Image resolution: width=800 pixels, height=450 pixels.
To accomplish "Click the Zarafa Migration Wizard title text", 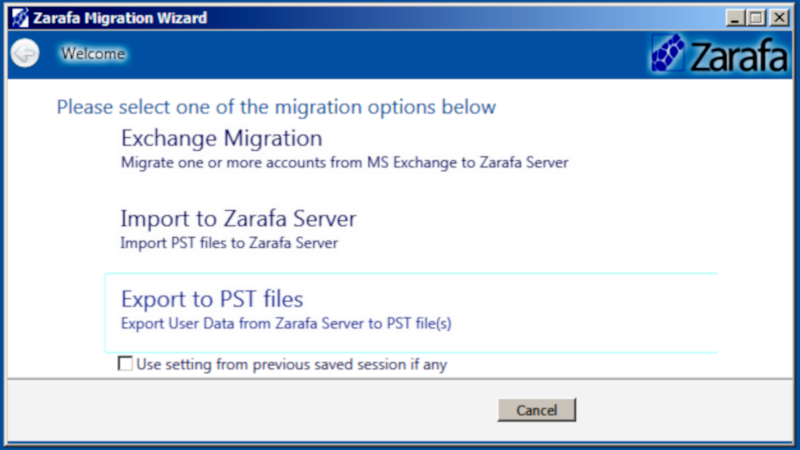I will (121, 17).
